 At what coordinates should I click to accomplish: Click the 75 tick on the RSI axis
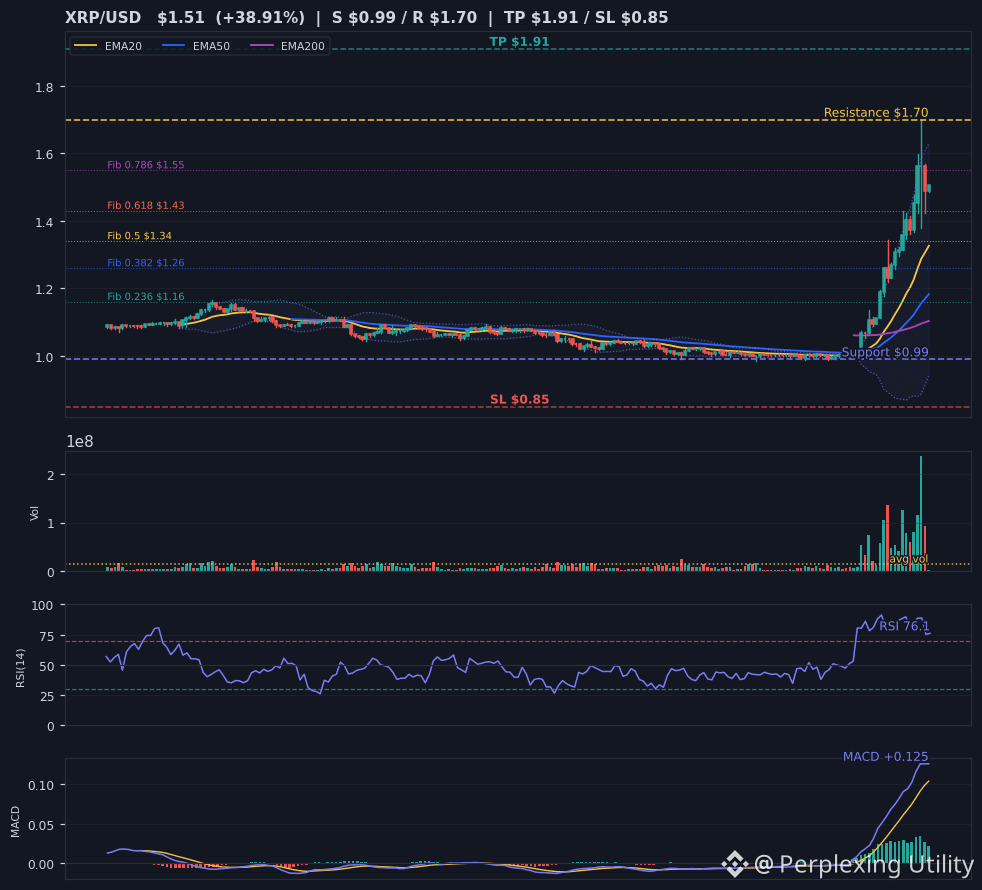[47, 636]
